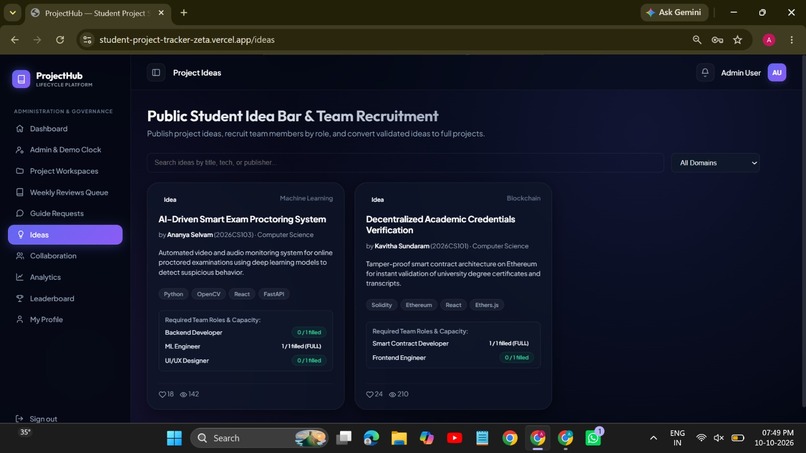Open YouTube from the taskbar
This screenshot has width=806, height=453.
tap(454, 438)
